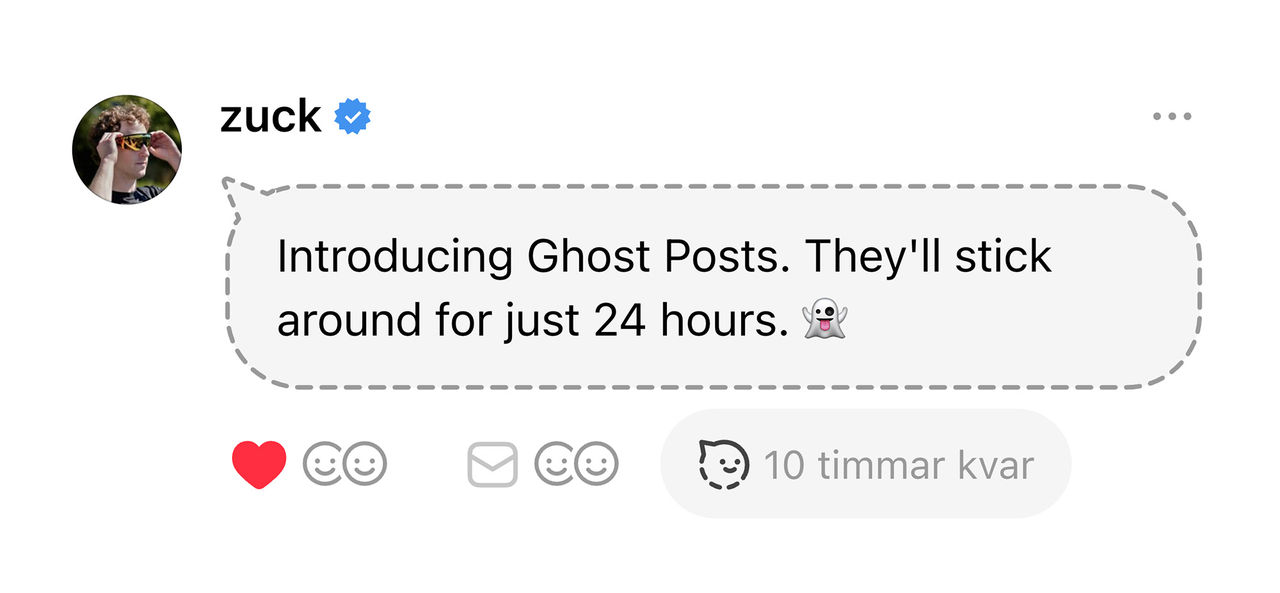Screen dimensions: 1280x593
Task: Click the ghost emoji in the post
Action: 825,321
